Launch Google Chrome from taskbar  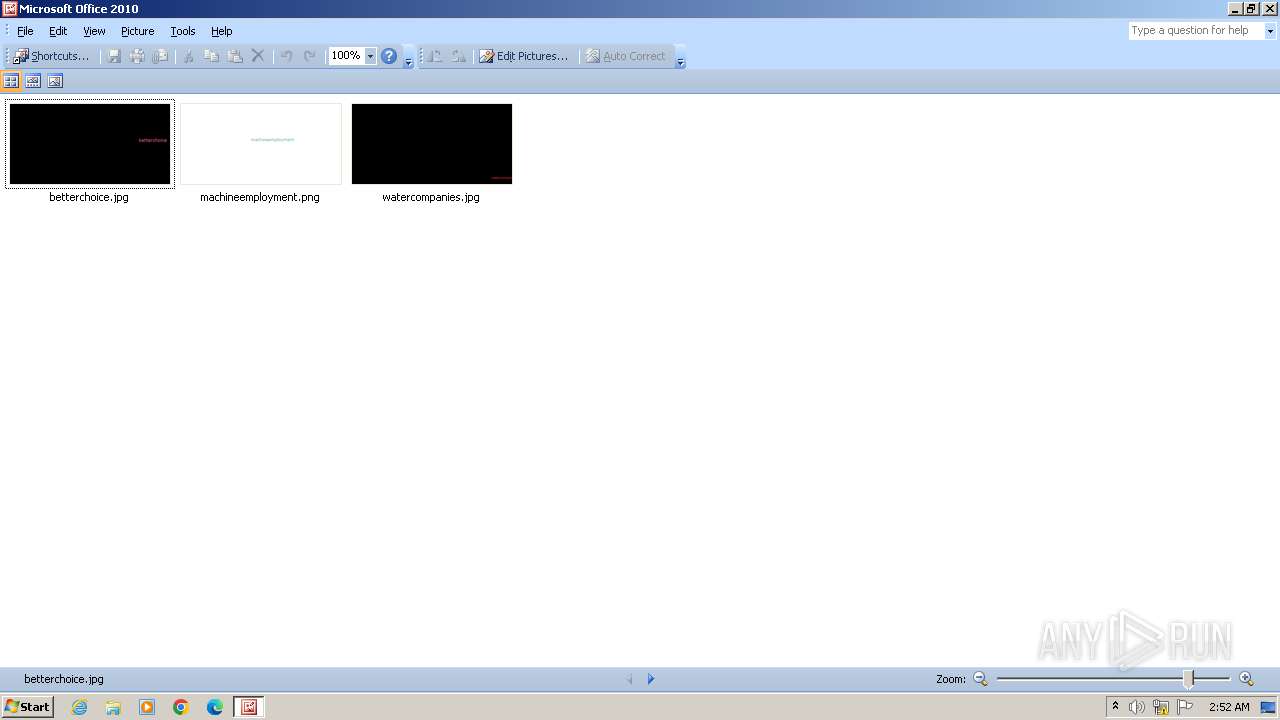(181, 707)
